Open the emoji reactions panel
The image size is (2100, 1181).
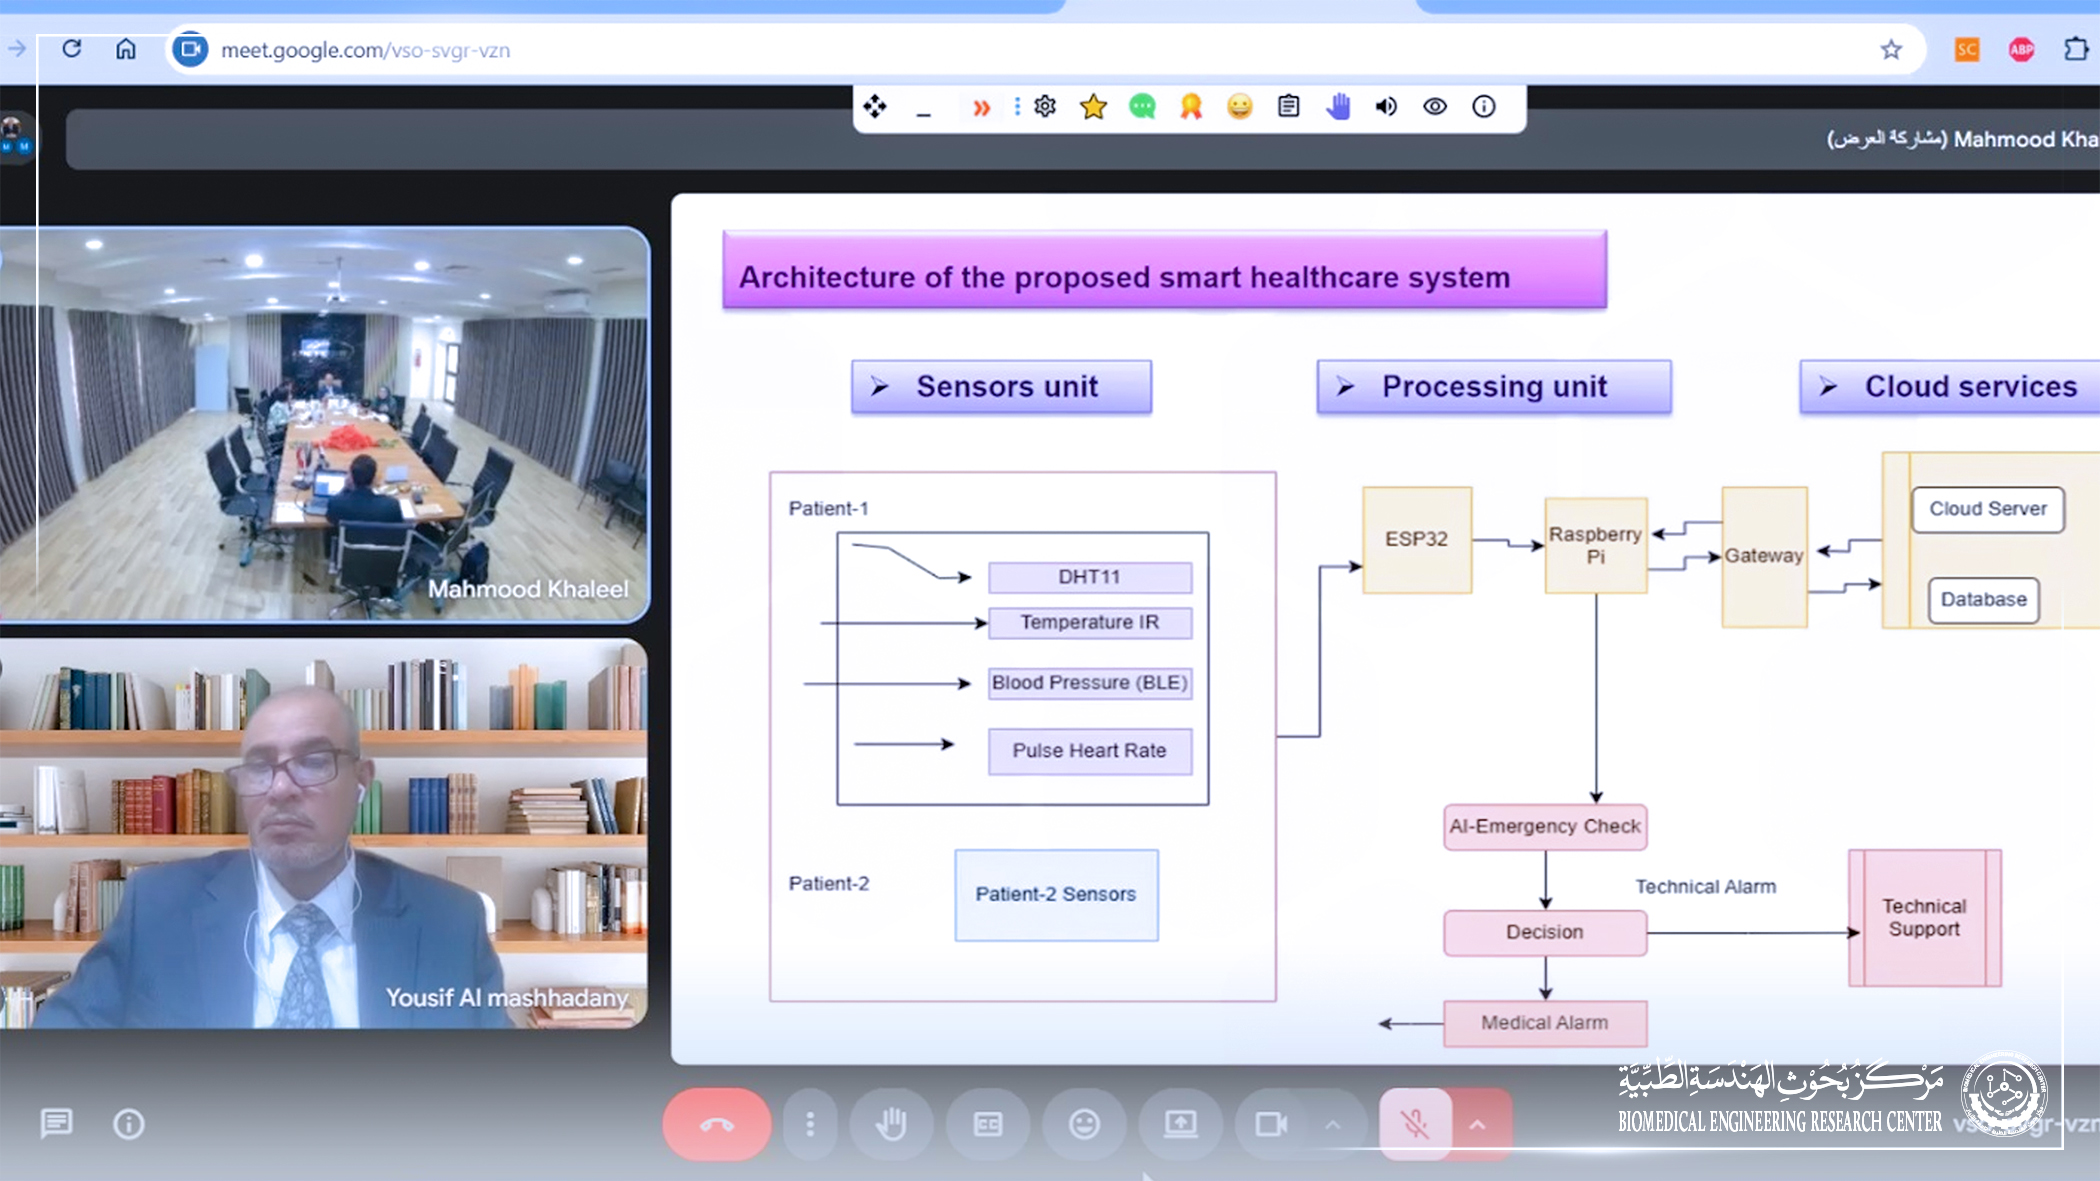pos(1085,1124)
